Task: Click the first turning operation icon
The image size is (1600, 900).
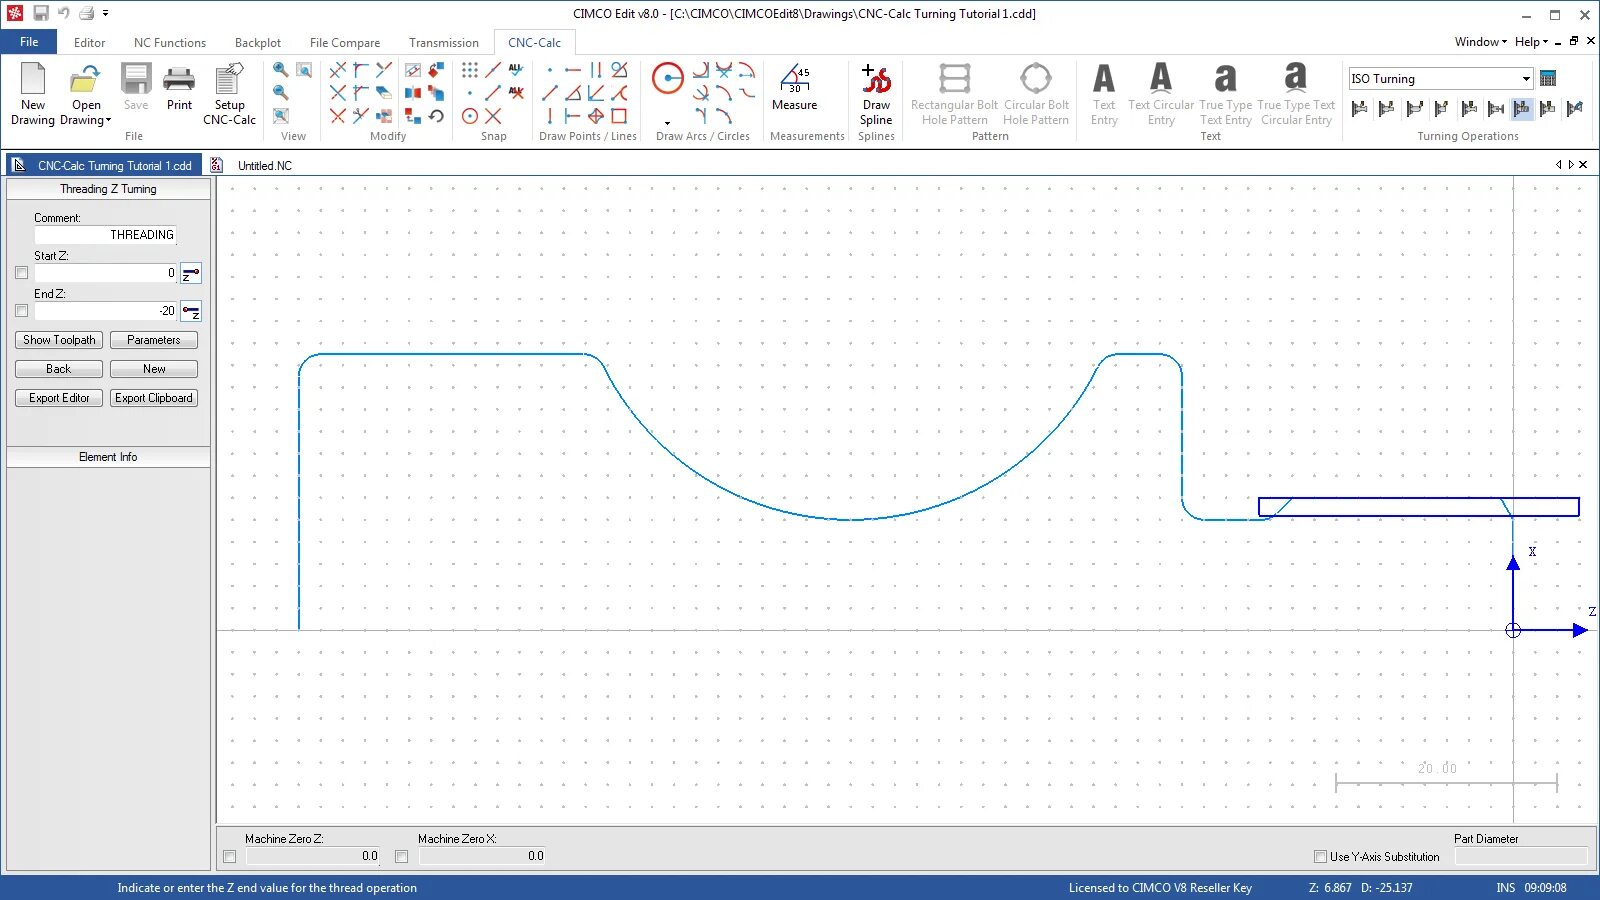Action: (1360, 108)
